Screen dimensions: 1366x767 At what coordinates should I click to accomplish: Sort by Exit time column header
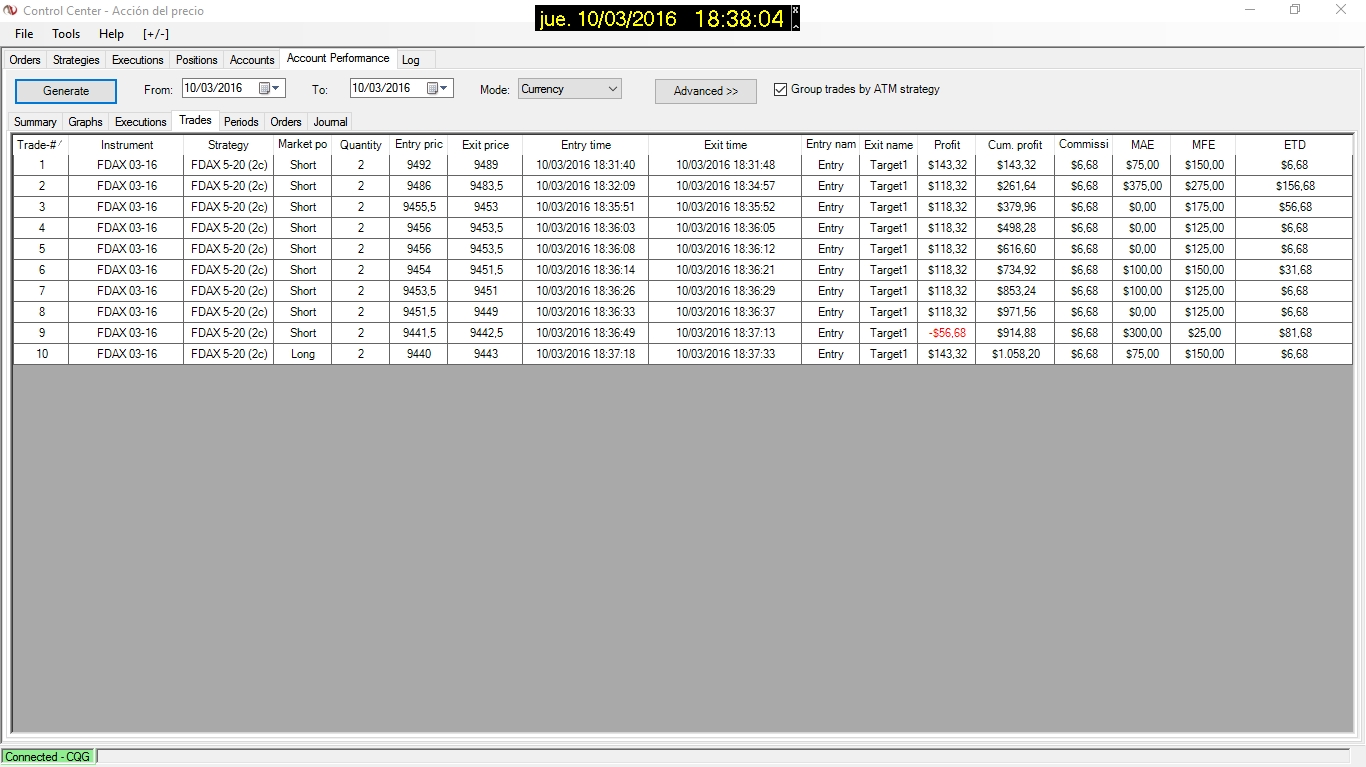pyautogui.click(x=725, y=145)
